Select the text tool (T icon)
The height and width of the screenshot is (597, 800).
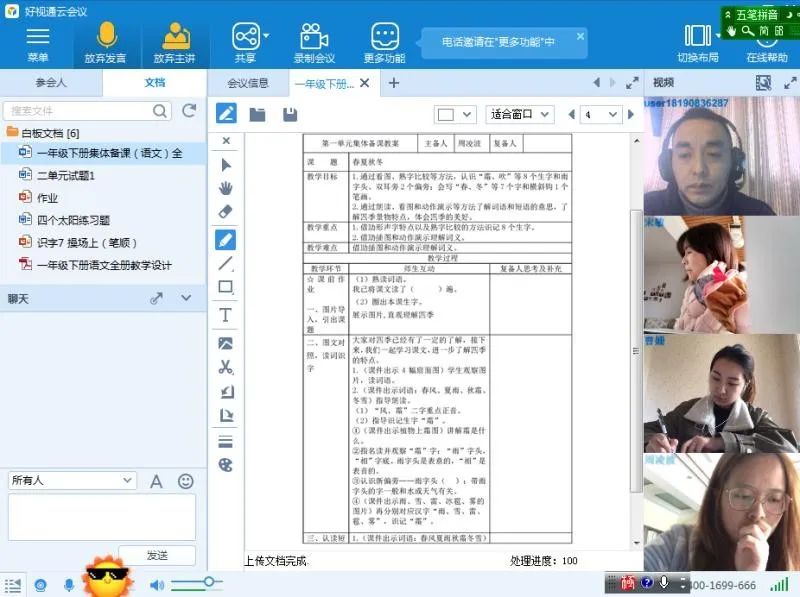tap(226, 315)
